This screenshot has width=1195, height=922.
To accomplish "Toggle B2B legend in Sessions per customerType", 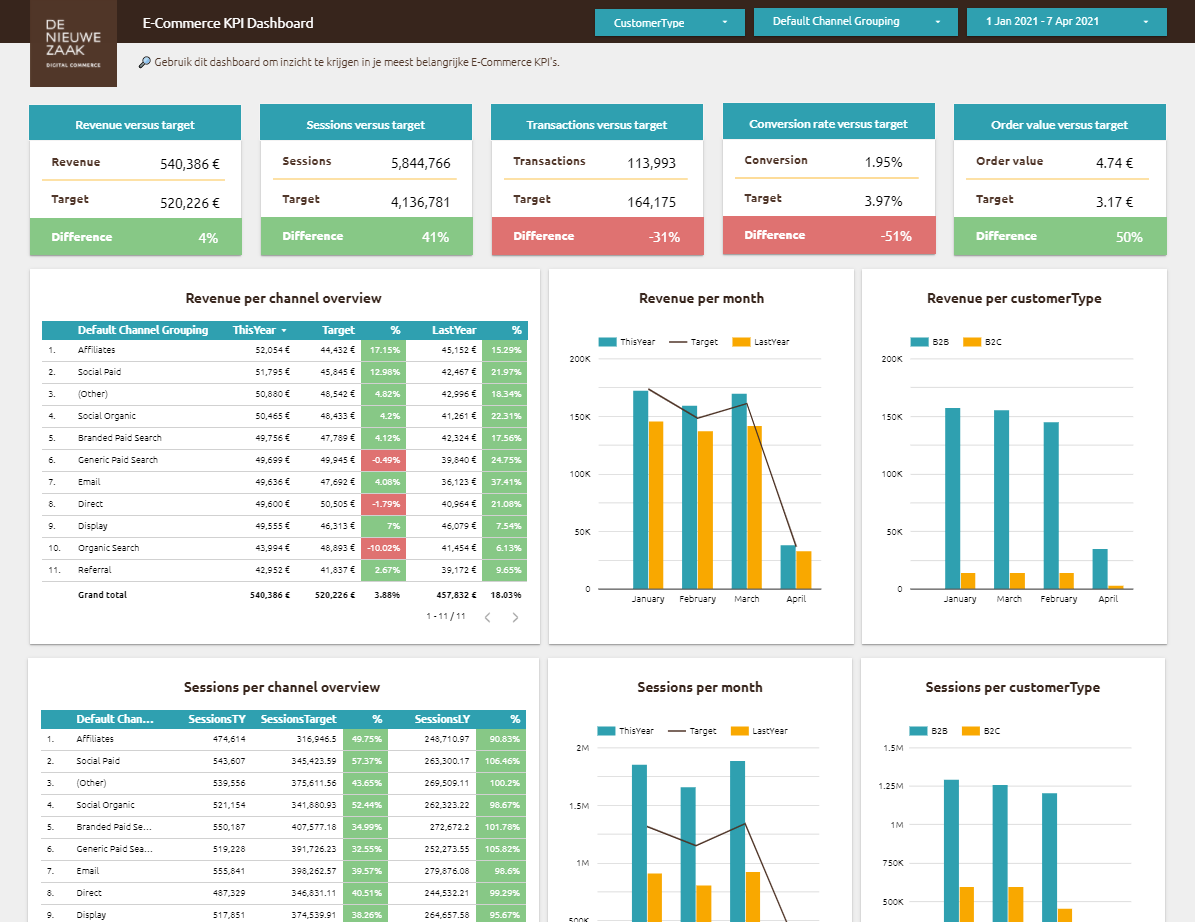I will [927, 731].
